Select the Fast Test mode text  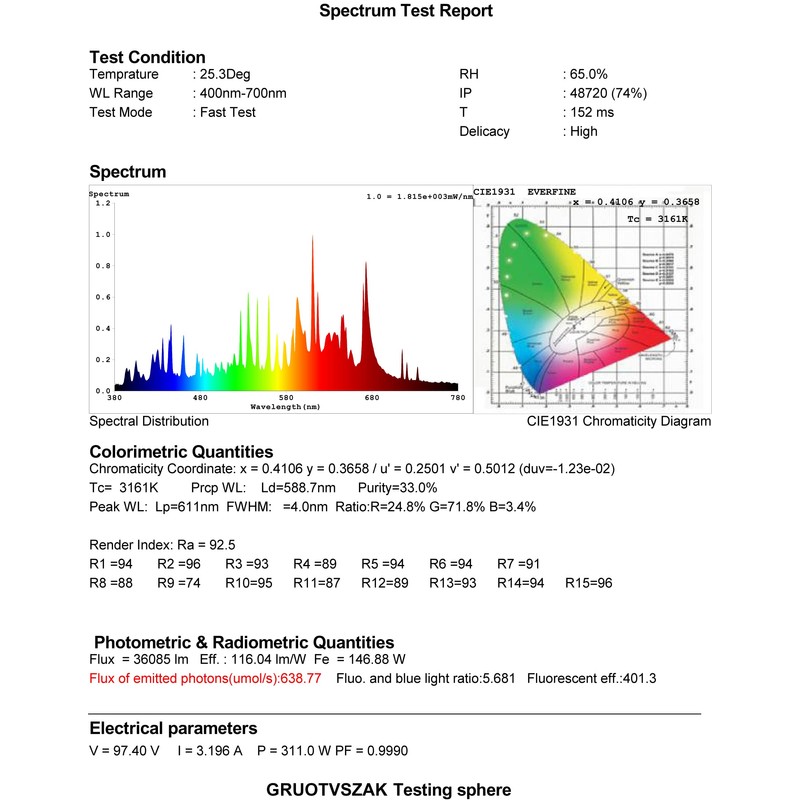click(x=228, y=112)
